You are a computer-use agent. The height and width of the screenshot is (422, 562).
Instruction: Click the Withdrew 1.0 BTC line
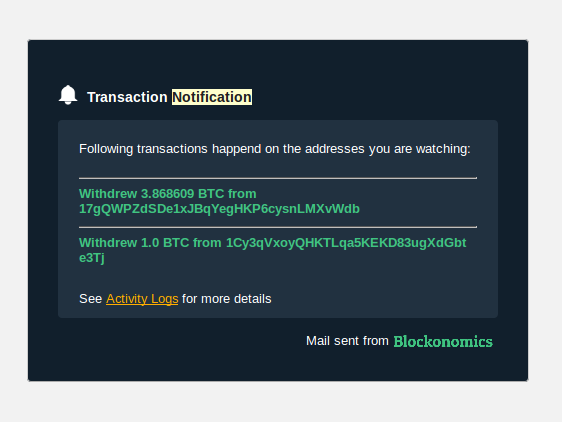pyautogui.click(x=272, y=250)
